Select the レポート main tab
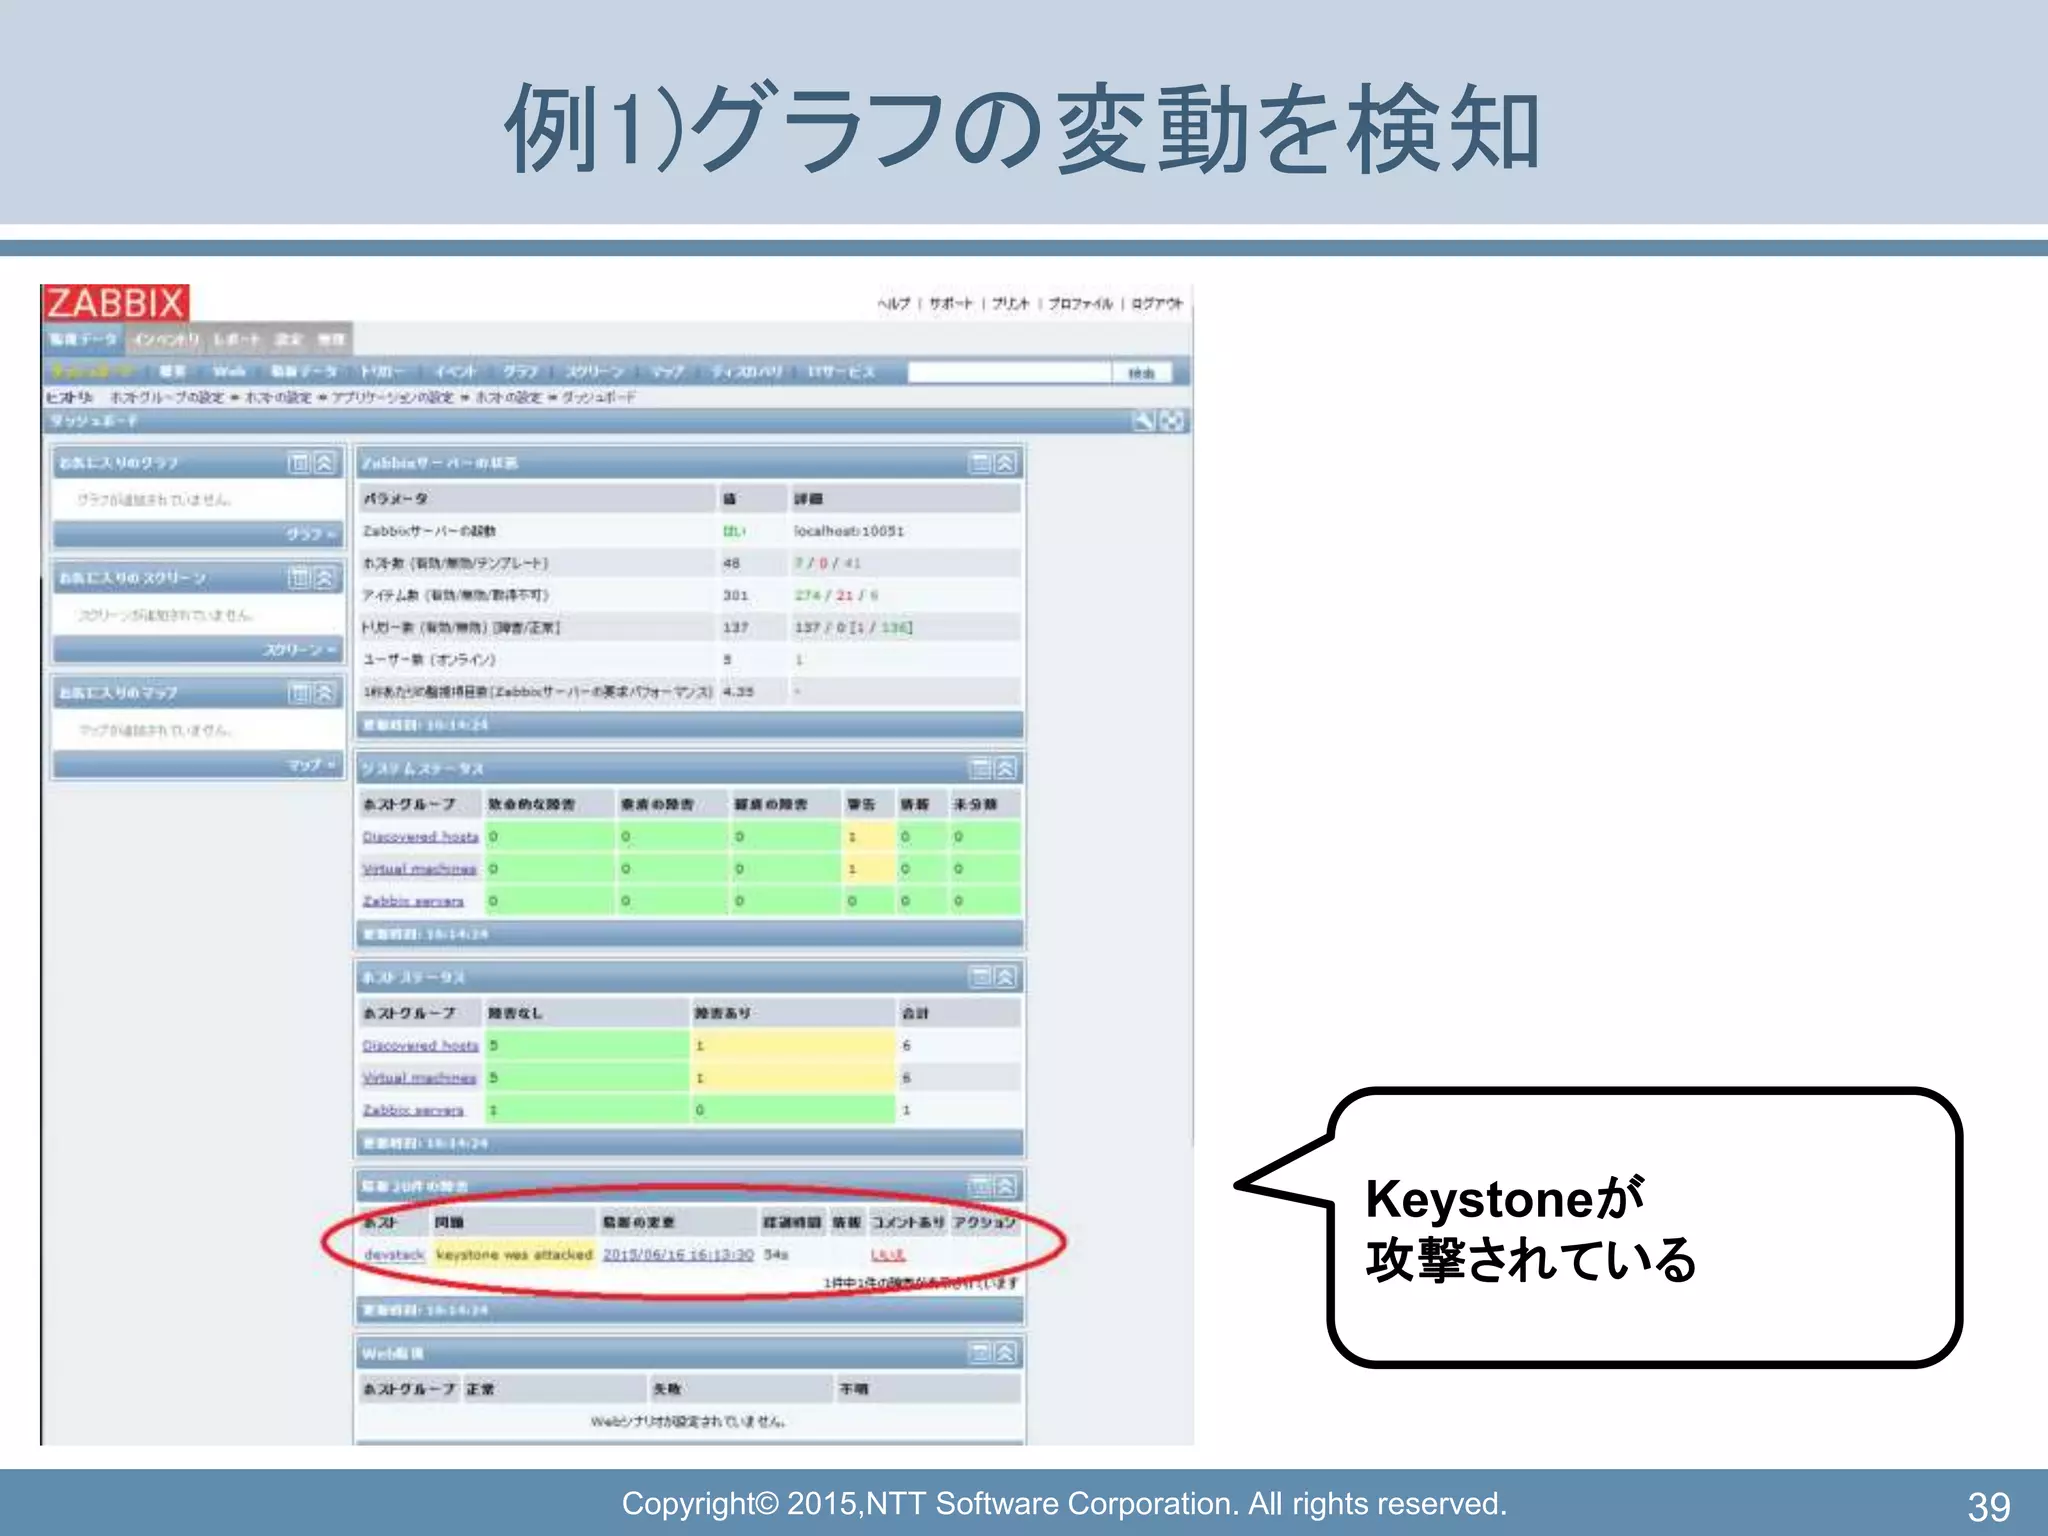The width and height of the screenshot is (2048, 1536). pos(236,339)
